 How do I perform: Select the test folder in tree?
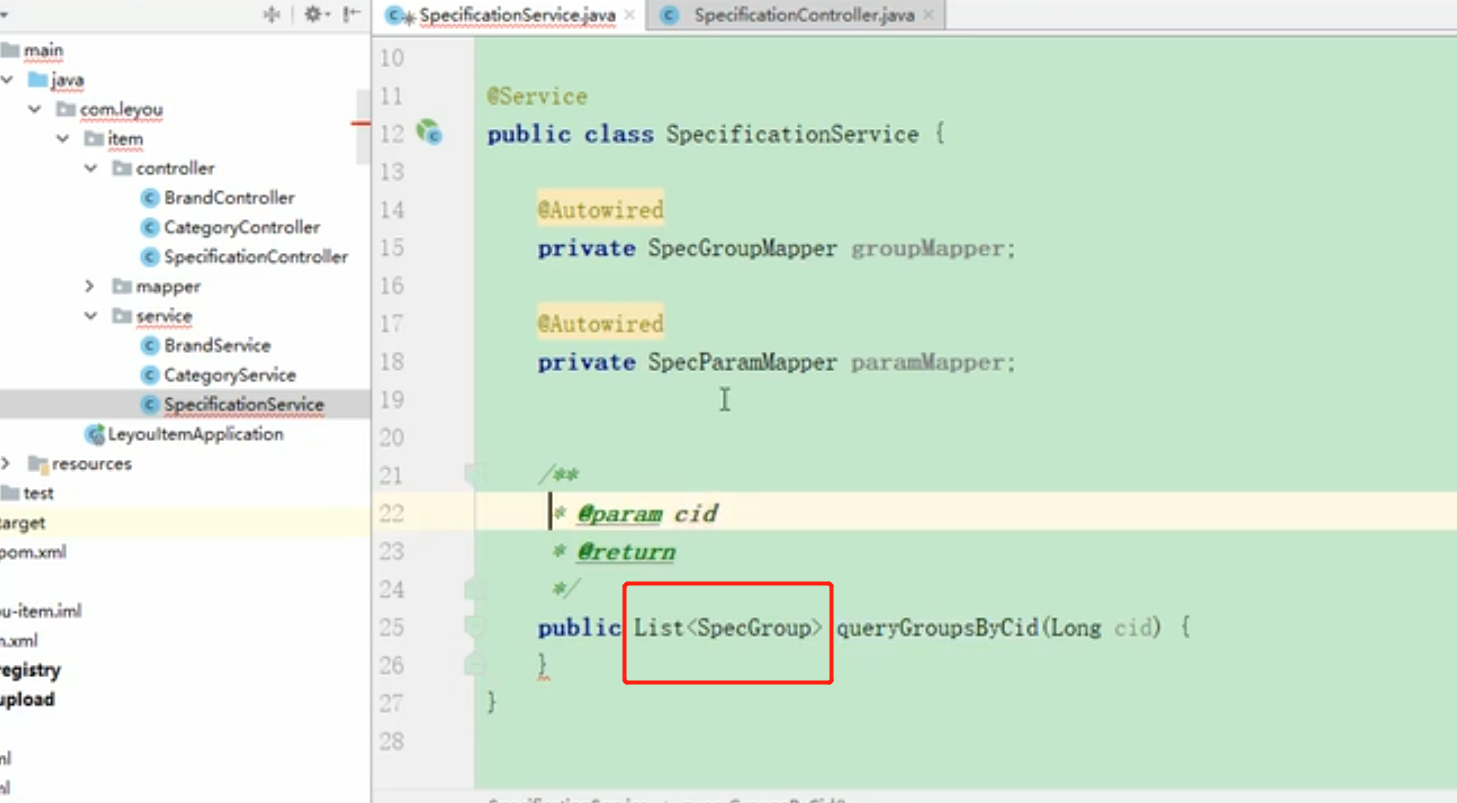(x=38, y=493)
